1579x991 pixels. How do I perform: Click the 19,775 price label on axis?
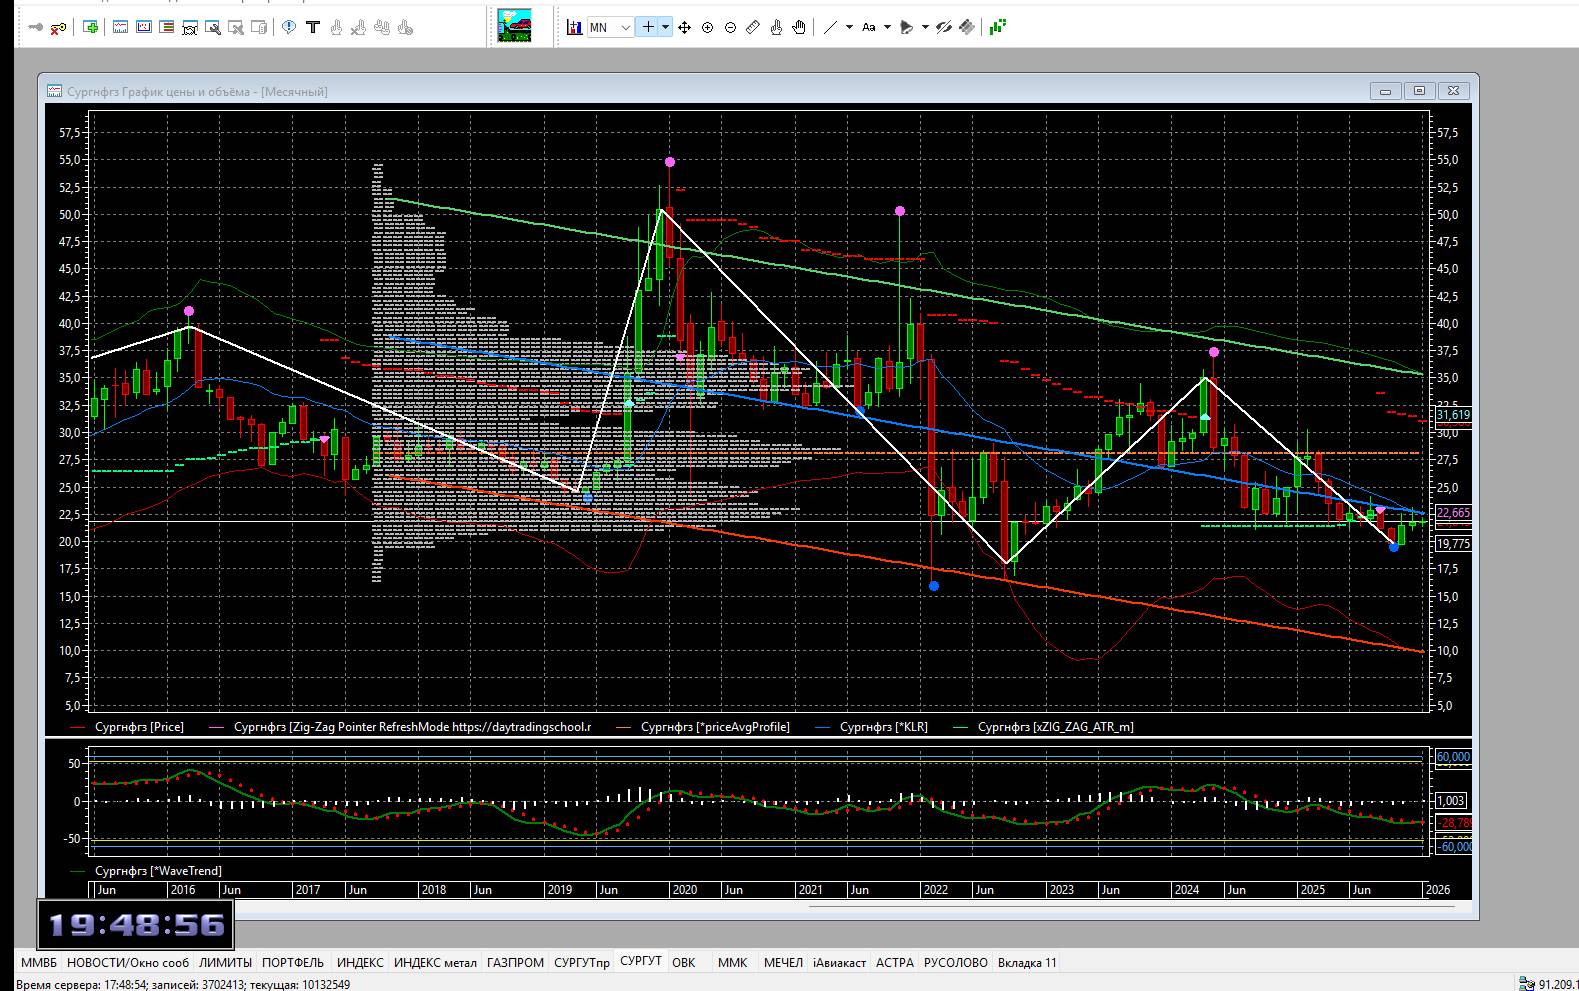tap(1453, 544)
